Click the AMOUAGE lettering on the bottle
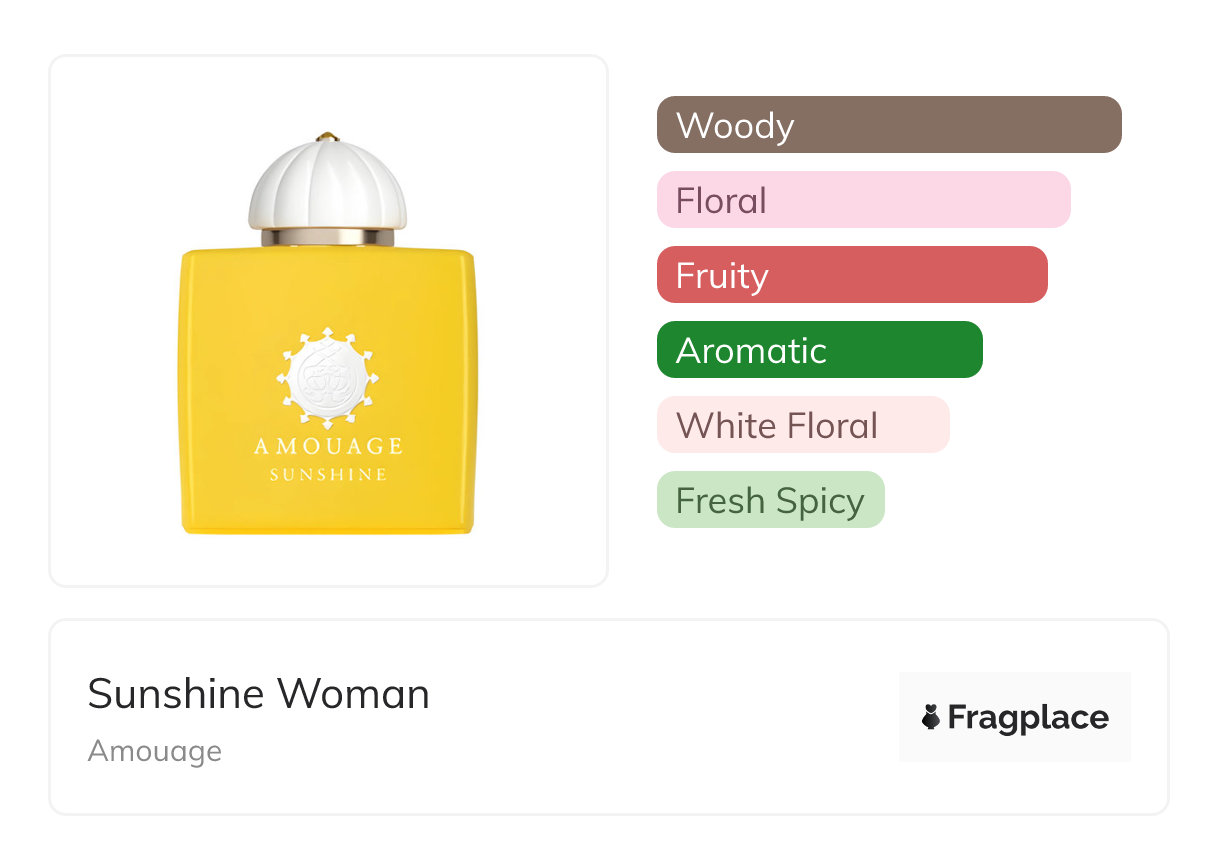The image size is (1218, 864). coord(328,446)
